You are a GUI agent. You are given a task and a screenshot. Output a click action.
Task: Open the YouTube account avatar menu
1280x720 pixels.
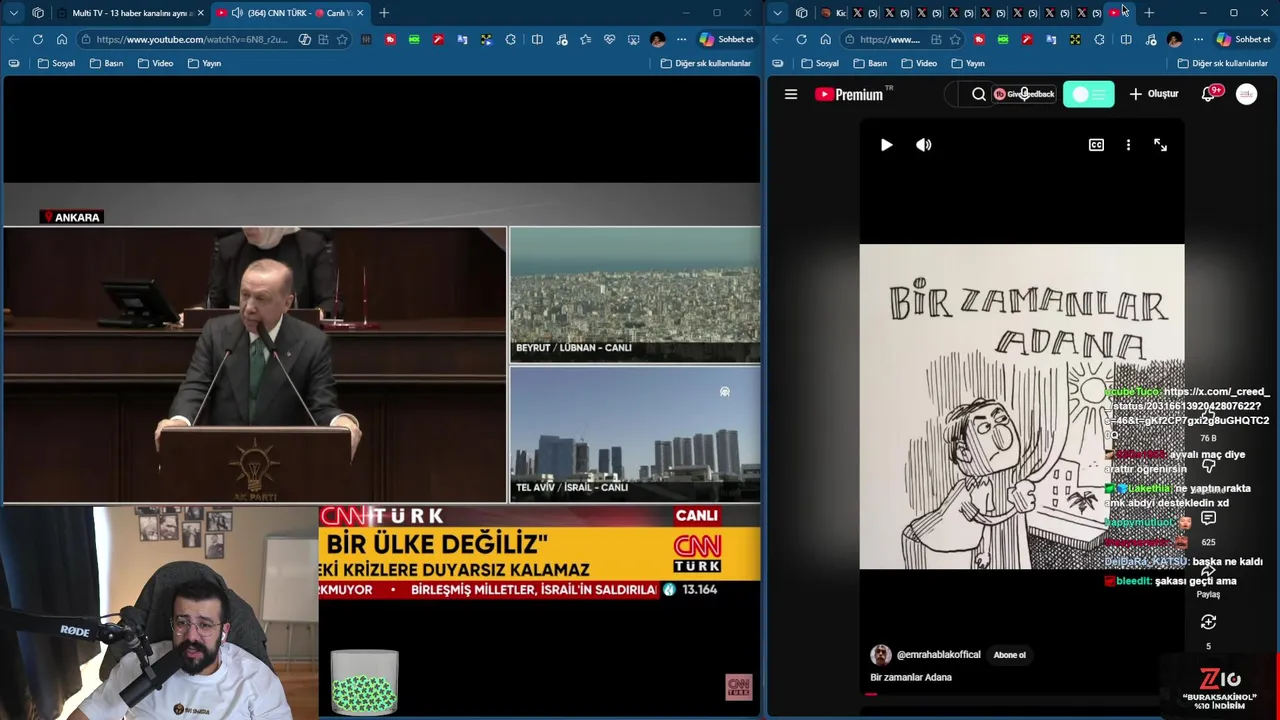pyautogui.click(x=1246, y=94)
